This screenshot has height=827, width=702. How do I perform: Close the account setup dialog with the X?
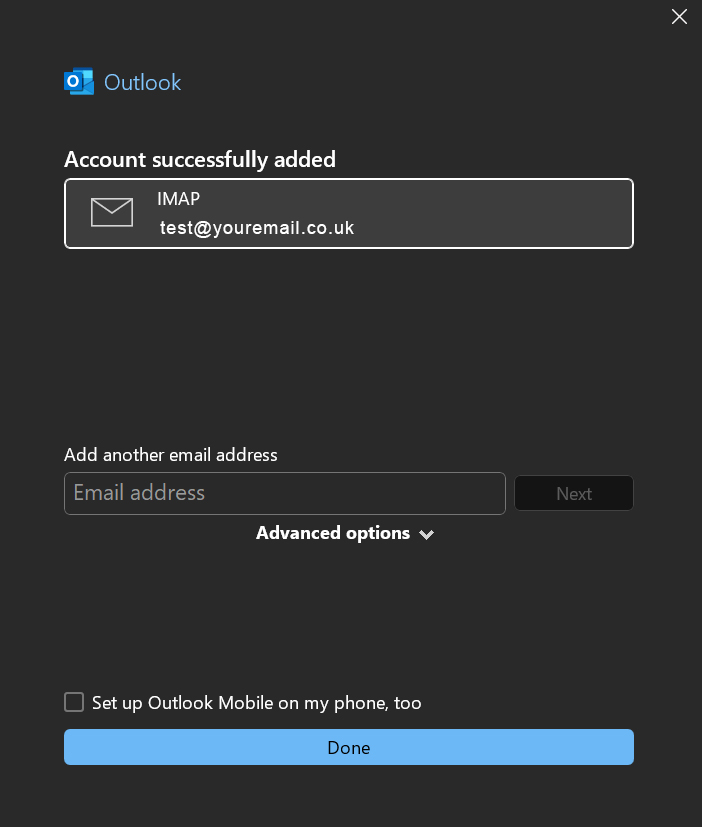(679, 17)
